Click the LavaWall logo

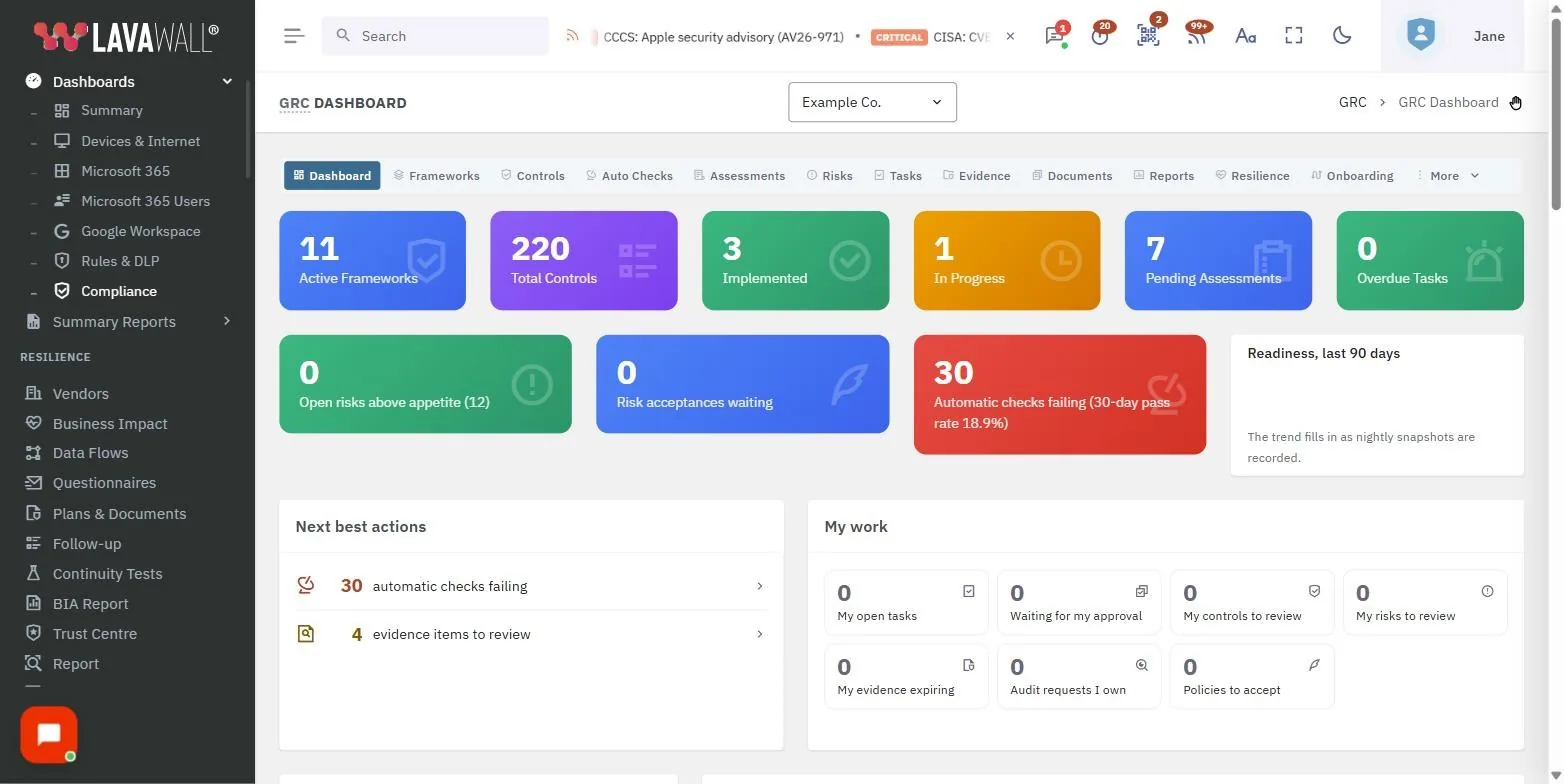point(126,36)
